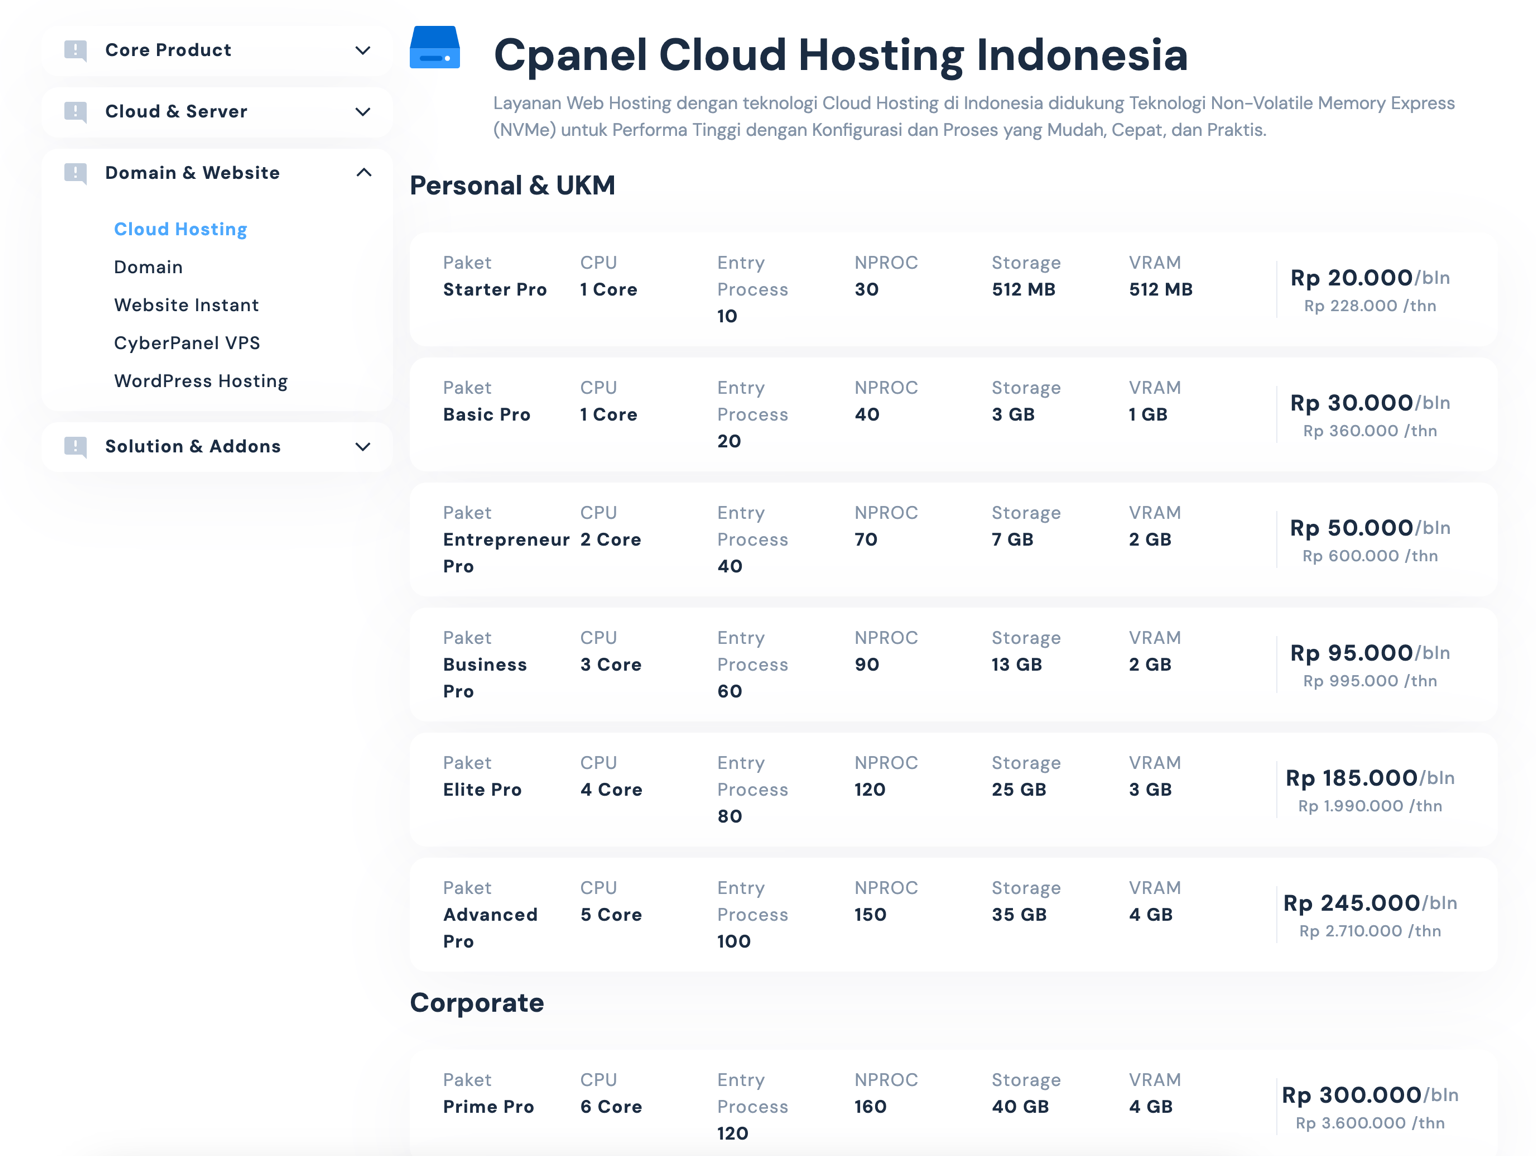Click the NPROC value 90

pyautogui.click(x=867, y=665)
